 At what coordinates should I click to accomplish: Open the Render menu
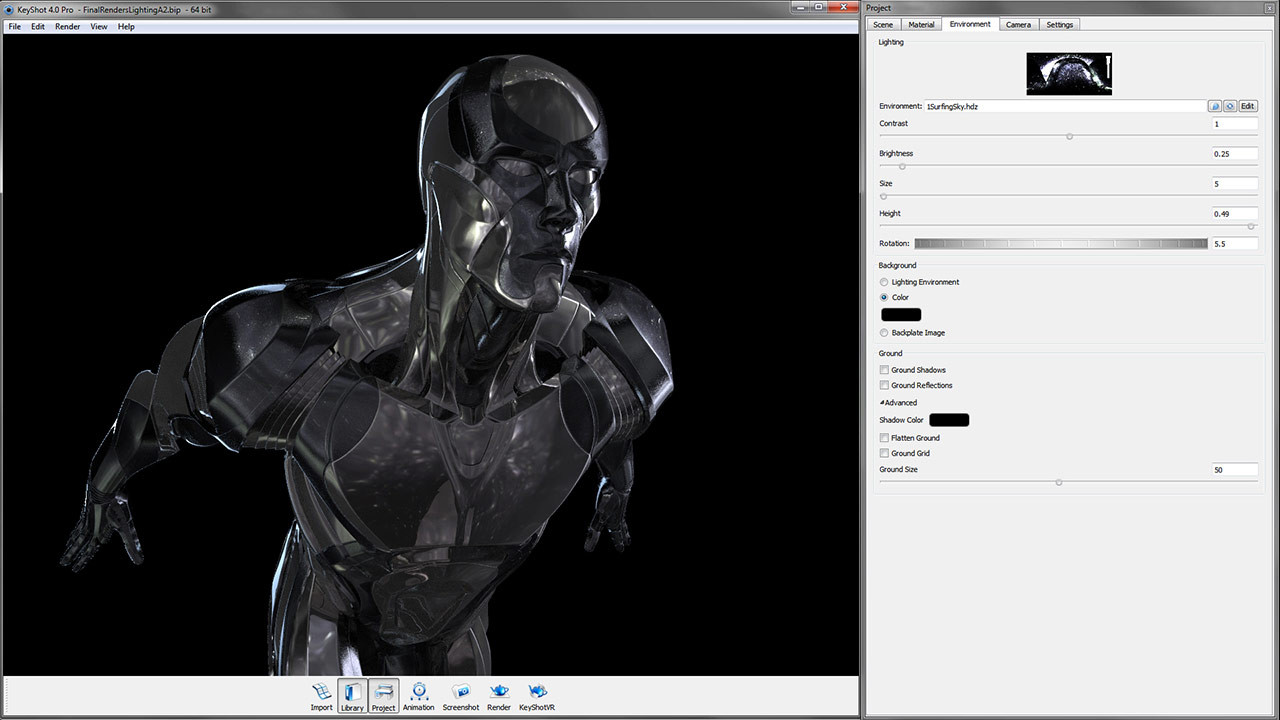(68, 27)
